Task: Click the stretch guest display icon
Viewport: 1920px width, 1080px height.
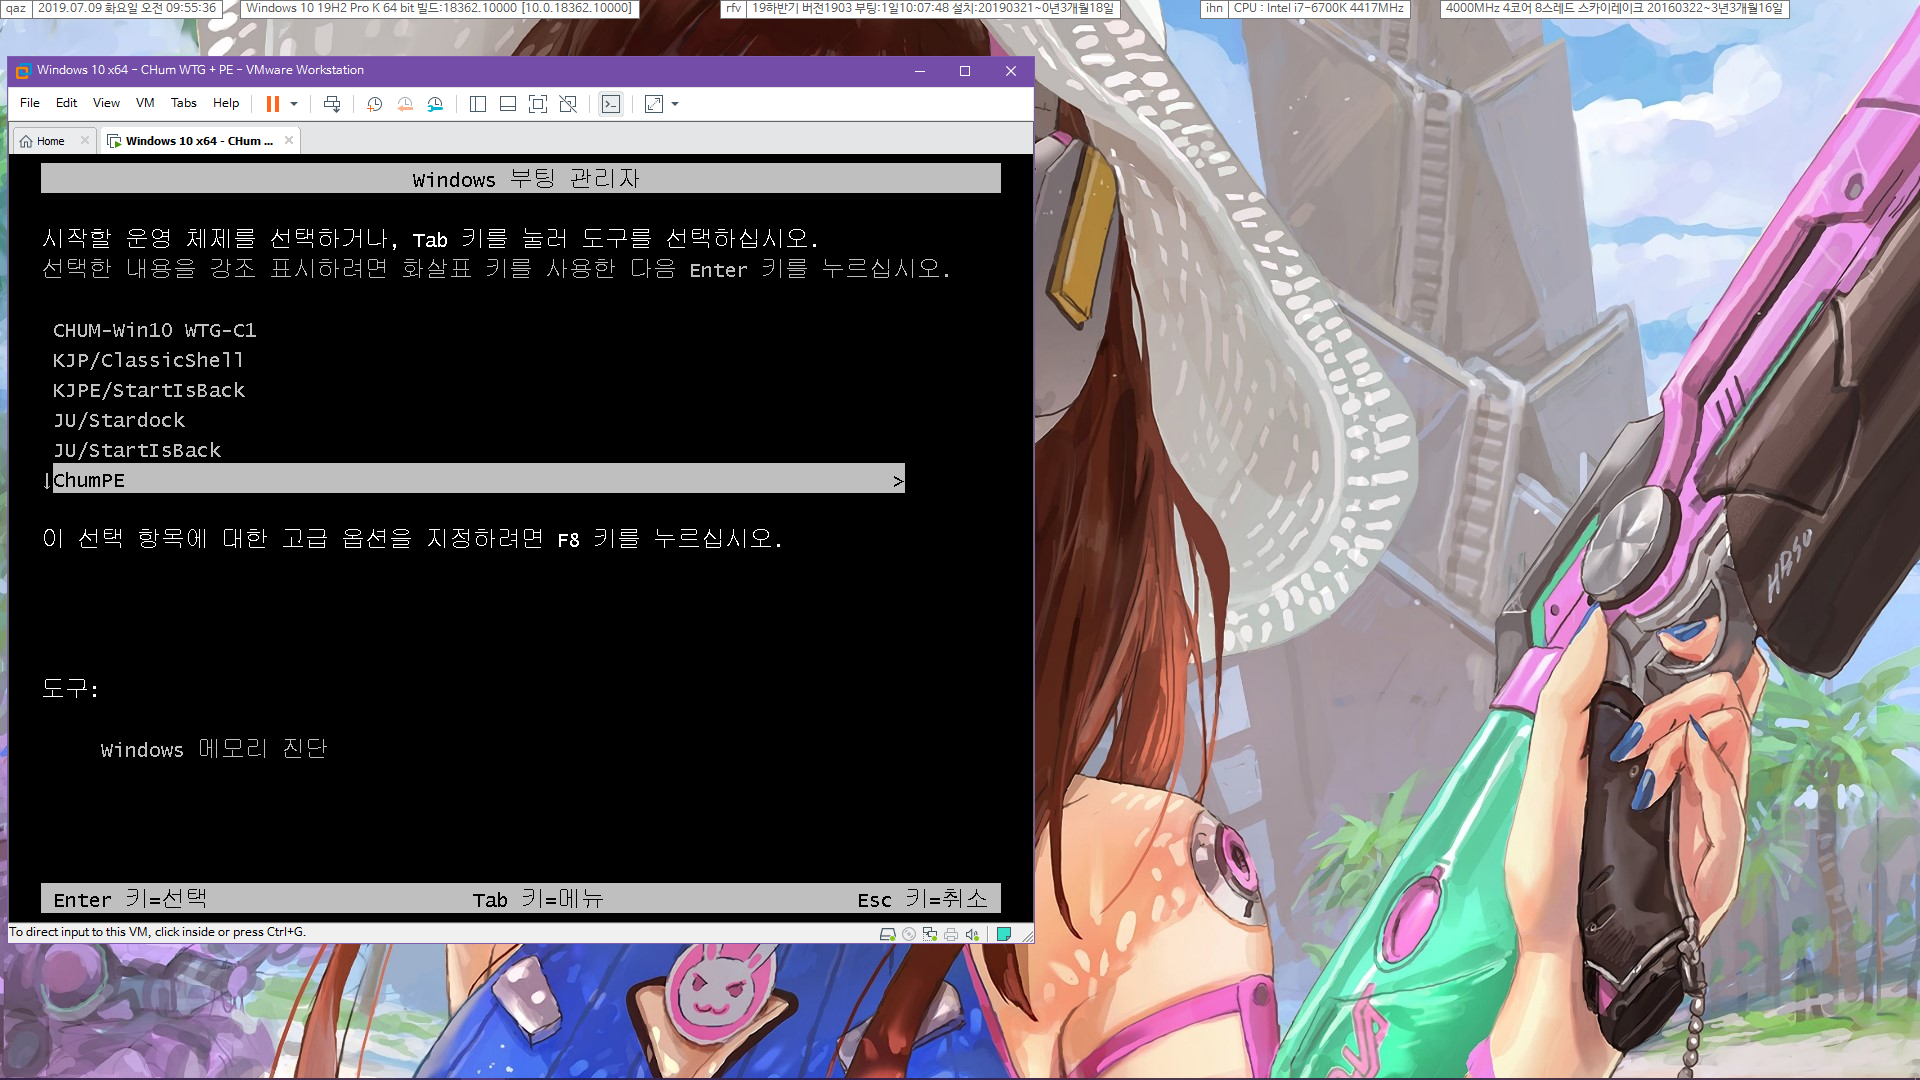Action: [x=654, y=104]
